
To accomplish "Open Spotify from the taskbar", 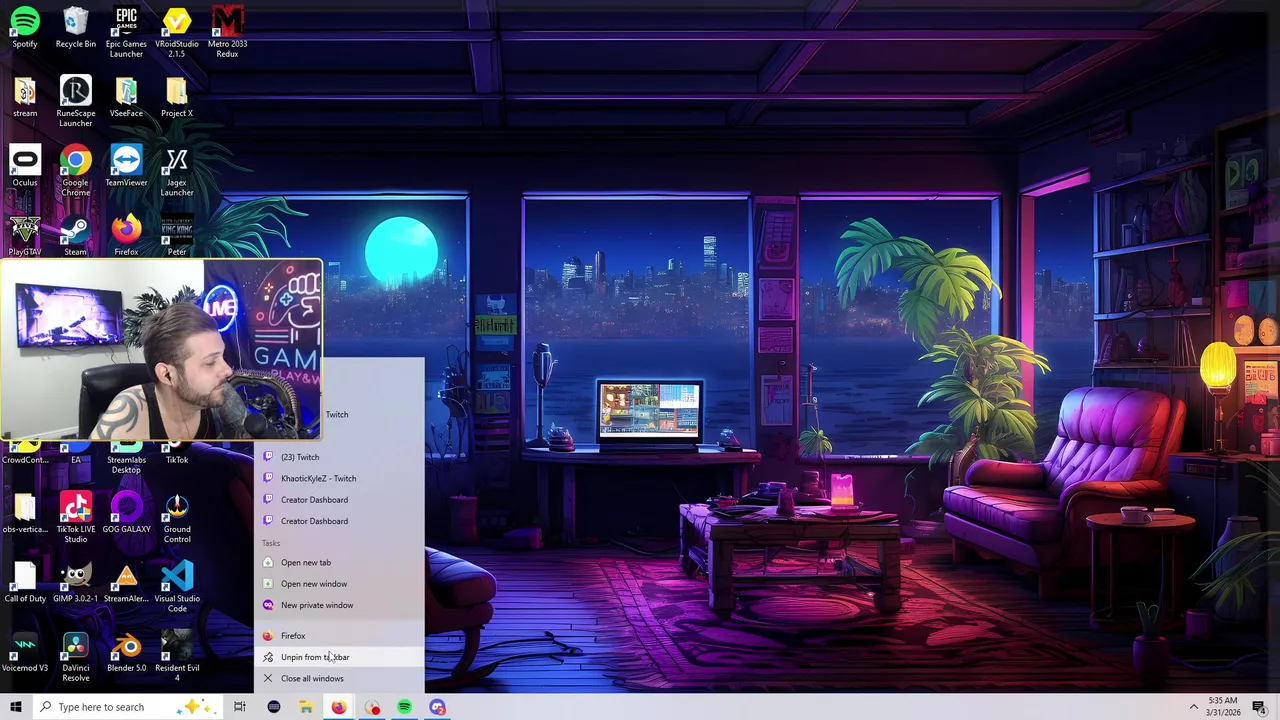I will click(404, 707).
